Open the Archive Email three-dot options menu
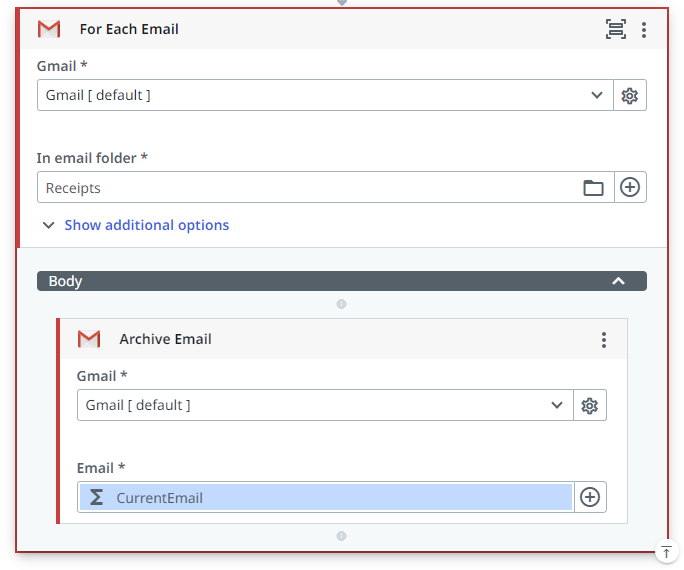The width and height of the screenshot is (684, 570). click(x=604, y=340)
